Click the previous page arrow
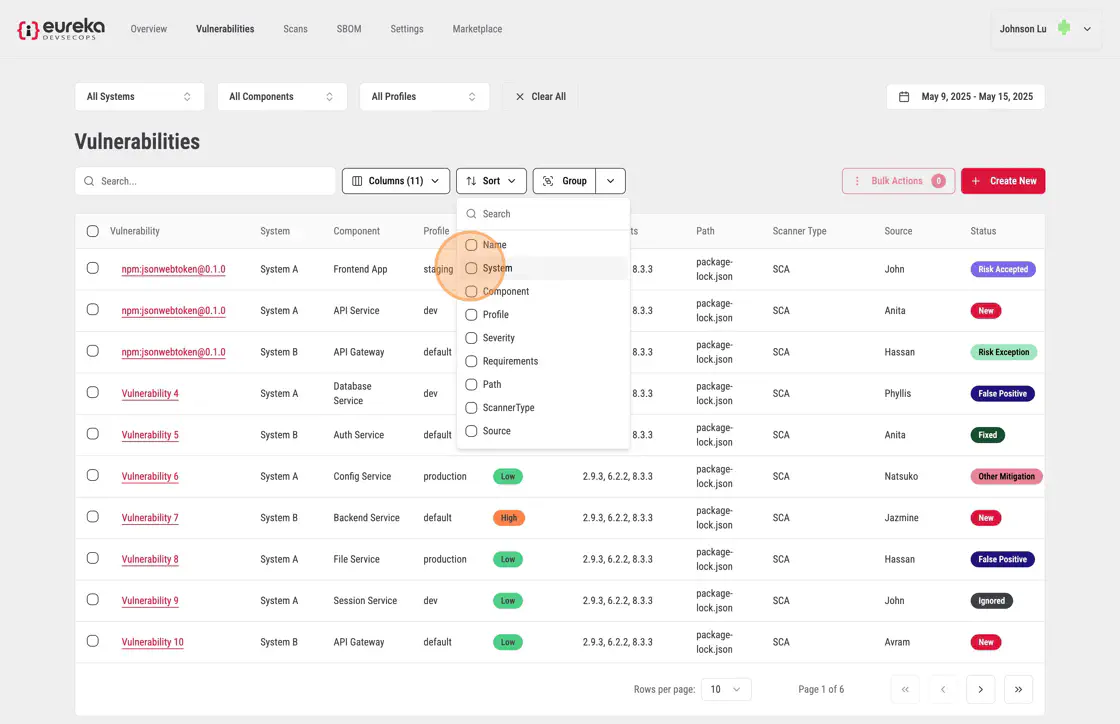Screen dimensions: 1120x724 click(943, 689)
